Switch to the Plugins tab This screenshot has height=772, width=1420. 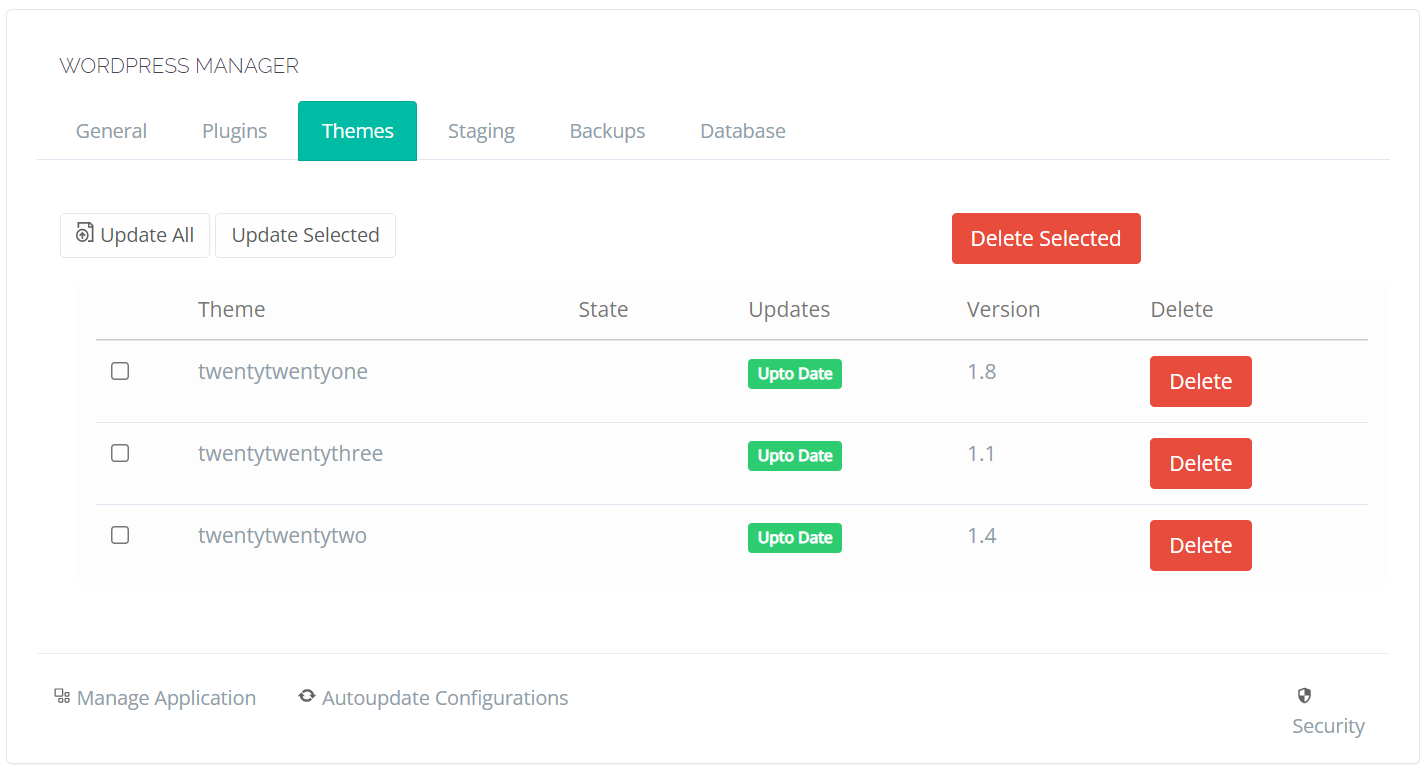click(x=235, y=131)
